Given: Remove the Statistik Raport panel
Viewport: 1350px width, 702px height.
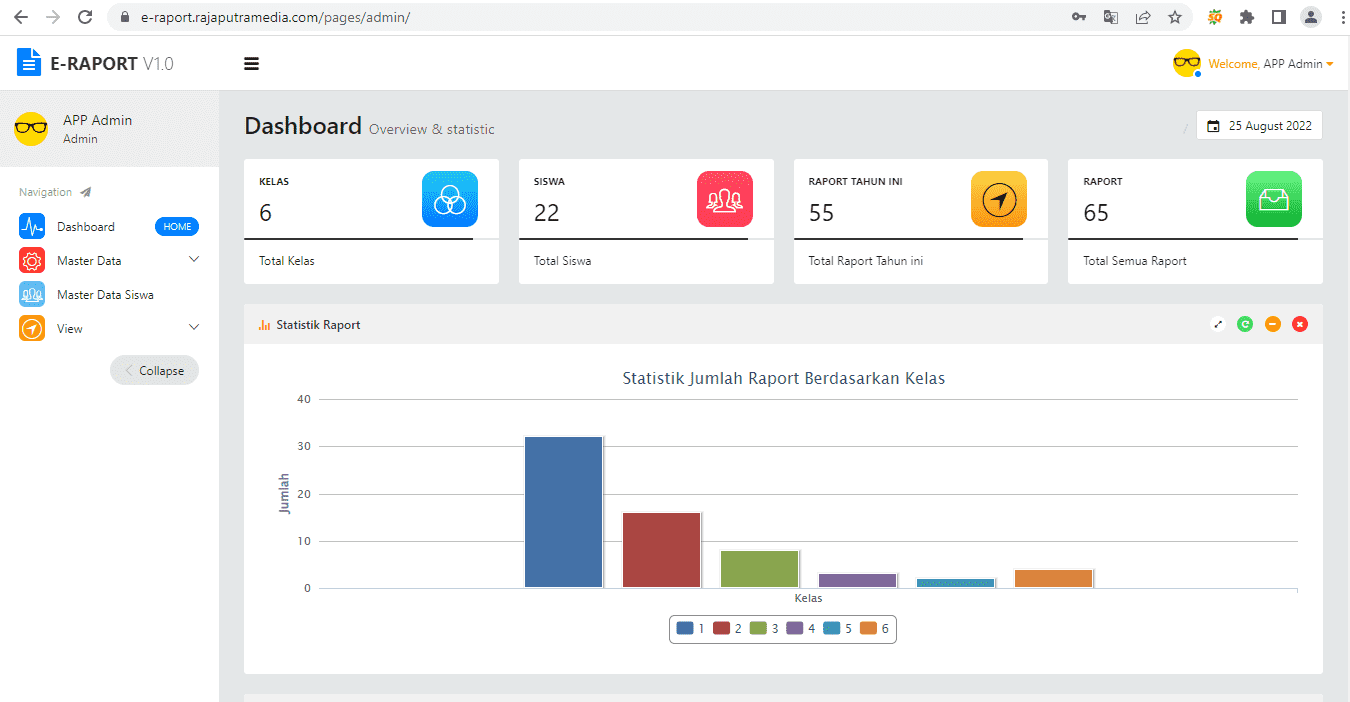Looking at the screenshot, I should (x=1300, y=324).
